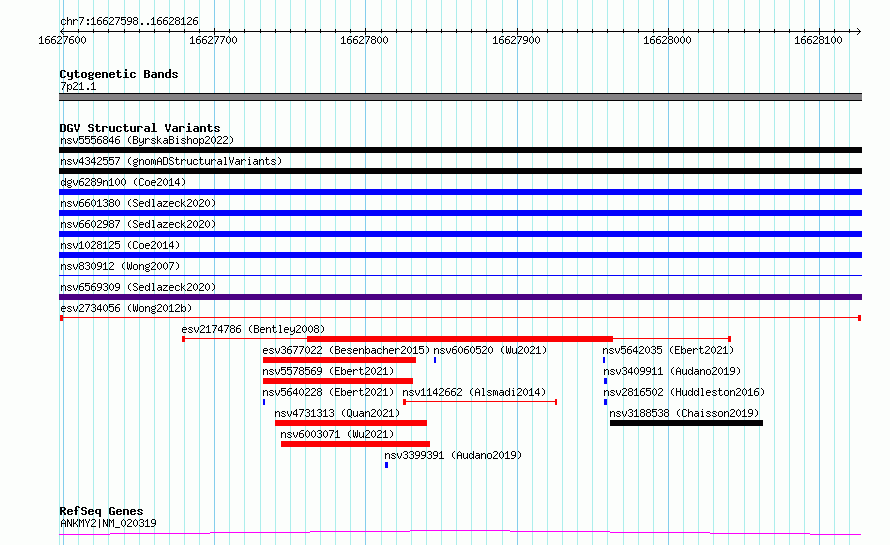Click the black bar under nsv3188538

[686, 423]
